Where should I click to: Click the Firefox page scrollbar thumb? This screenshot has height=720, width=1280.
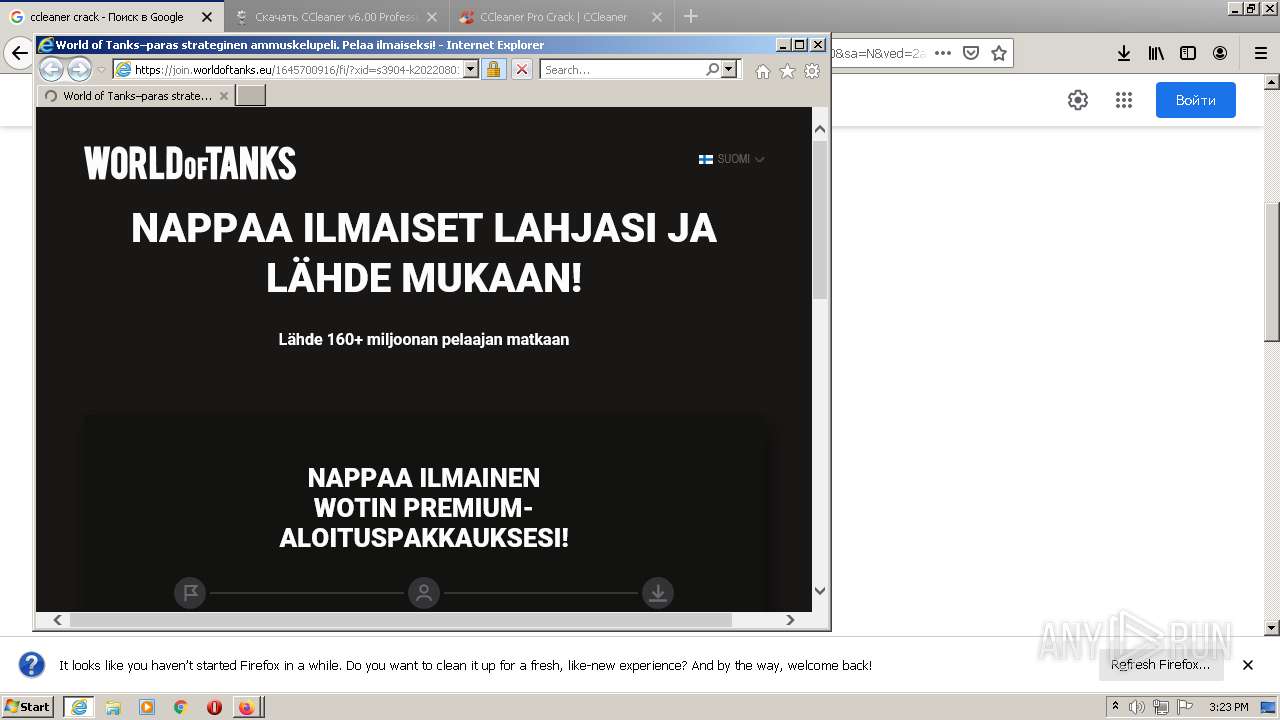pos(1272,271)
